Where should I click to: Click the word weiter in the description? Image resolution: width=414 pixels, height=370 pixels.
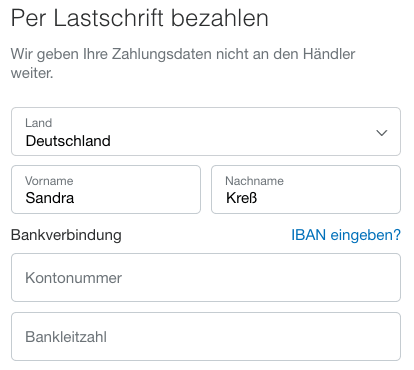(x=32, y=73)
